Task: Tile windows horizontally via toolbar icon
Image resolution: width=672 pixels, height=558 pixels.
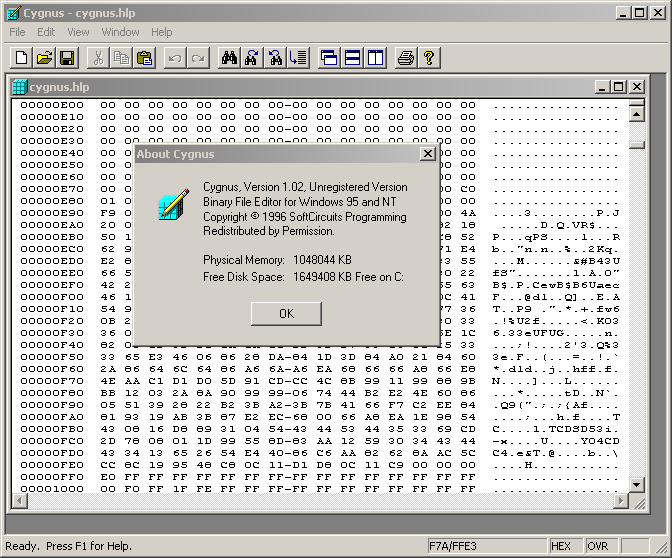Action: point(352,58)
